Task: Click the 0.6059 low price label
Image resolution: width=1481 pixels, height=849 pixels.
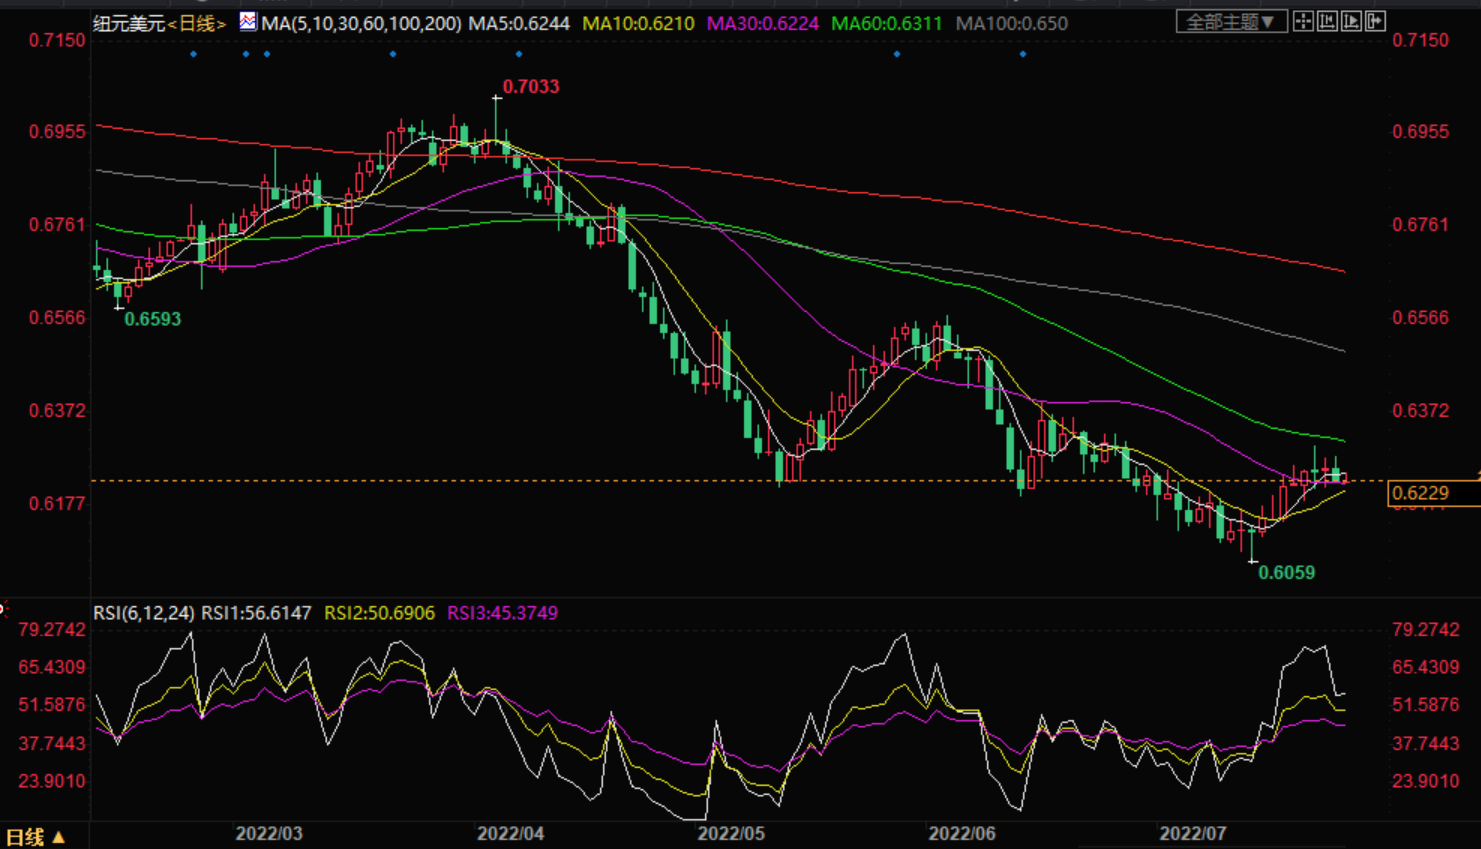Action: 1286,573
